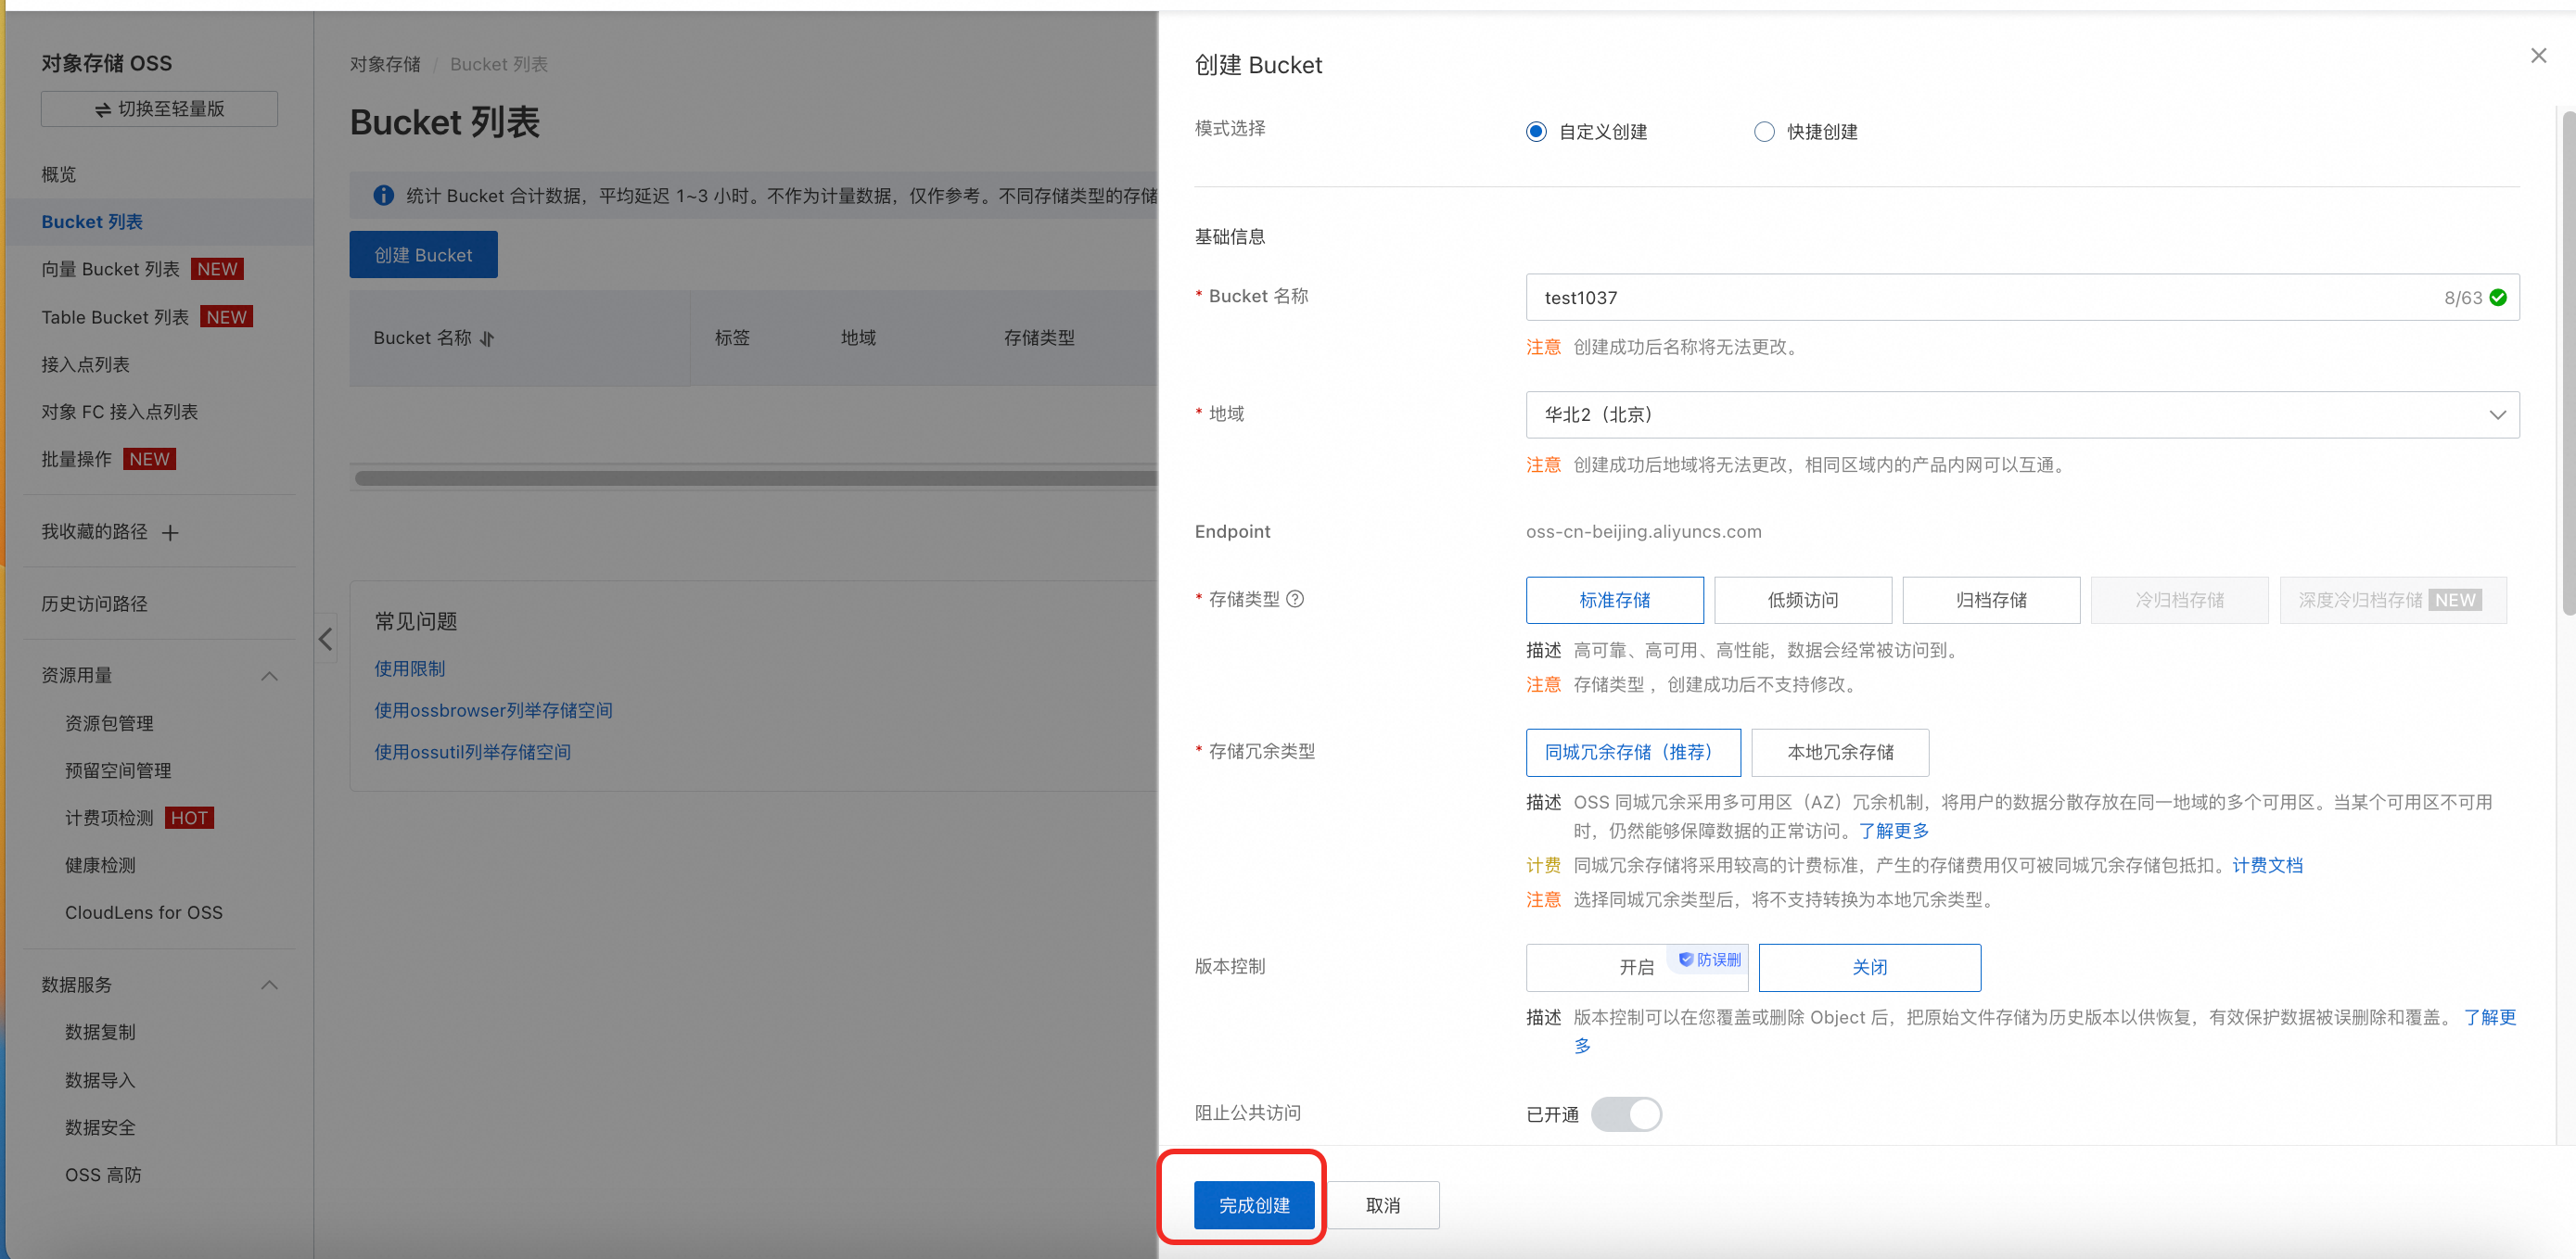Open Table Bucket 列表 in the sidebar

tap(115, 317)
